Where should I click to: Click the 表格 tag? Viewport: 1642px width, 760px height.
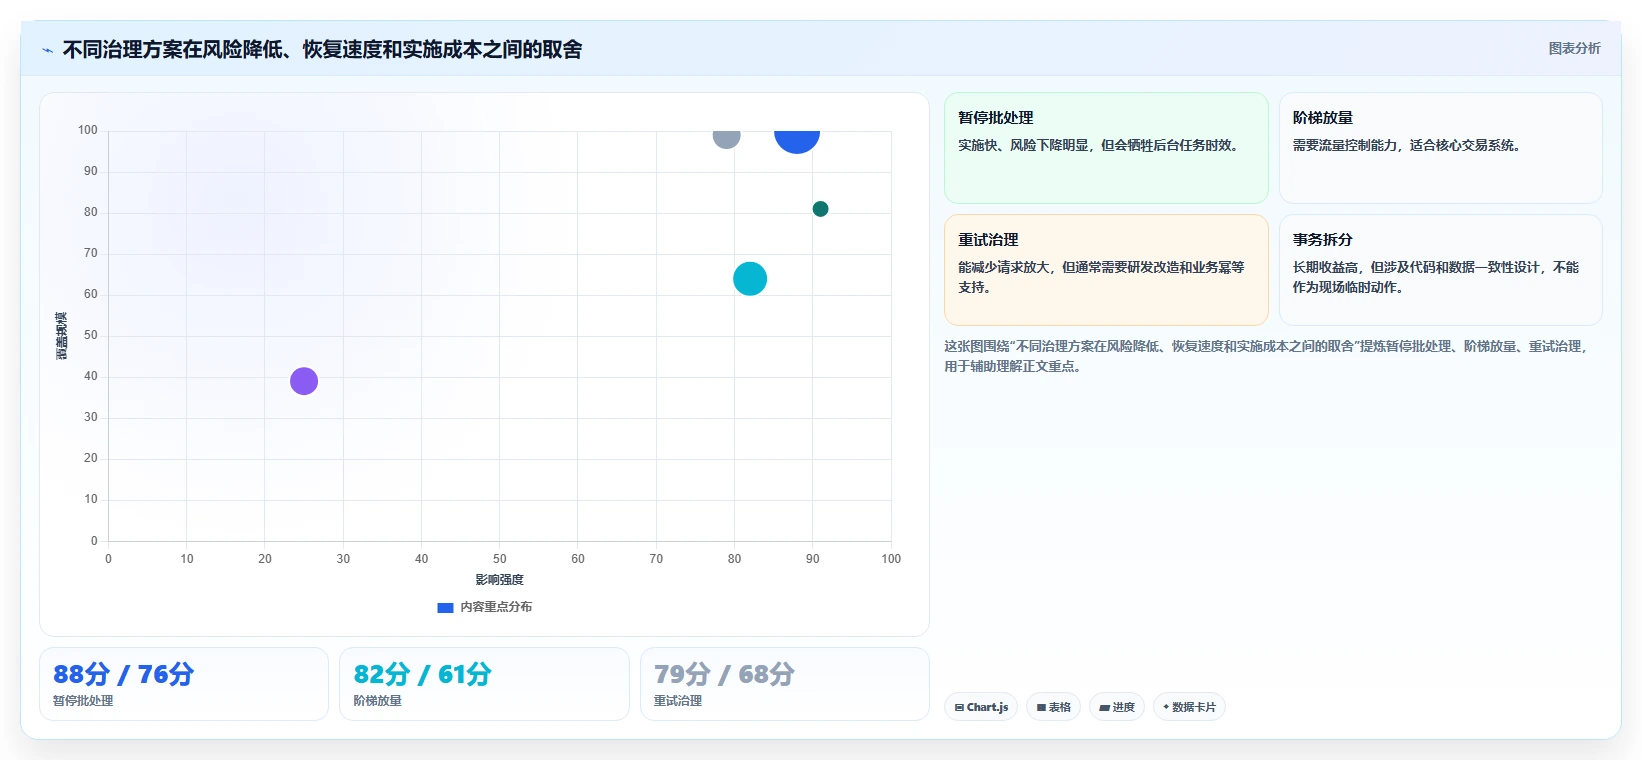click(x=1053, y=707)
